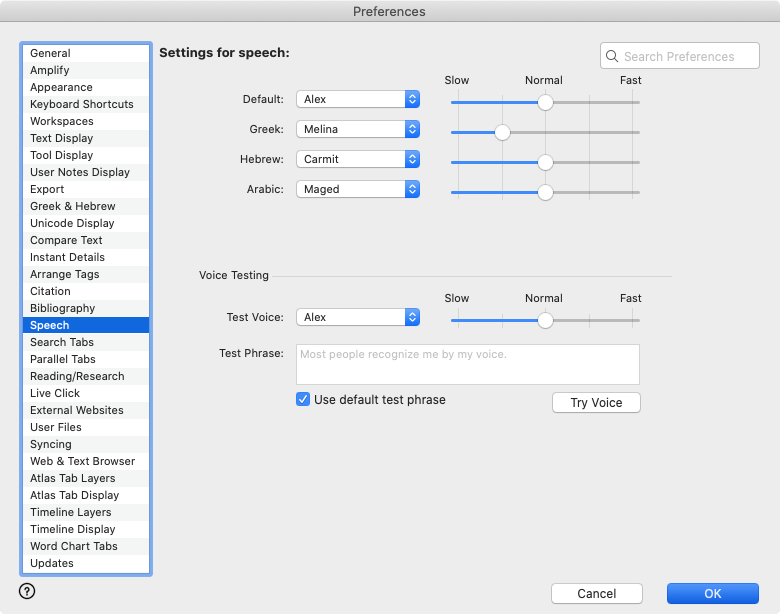Select the Syncing preferences category

tap(50, 444)
